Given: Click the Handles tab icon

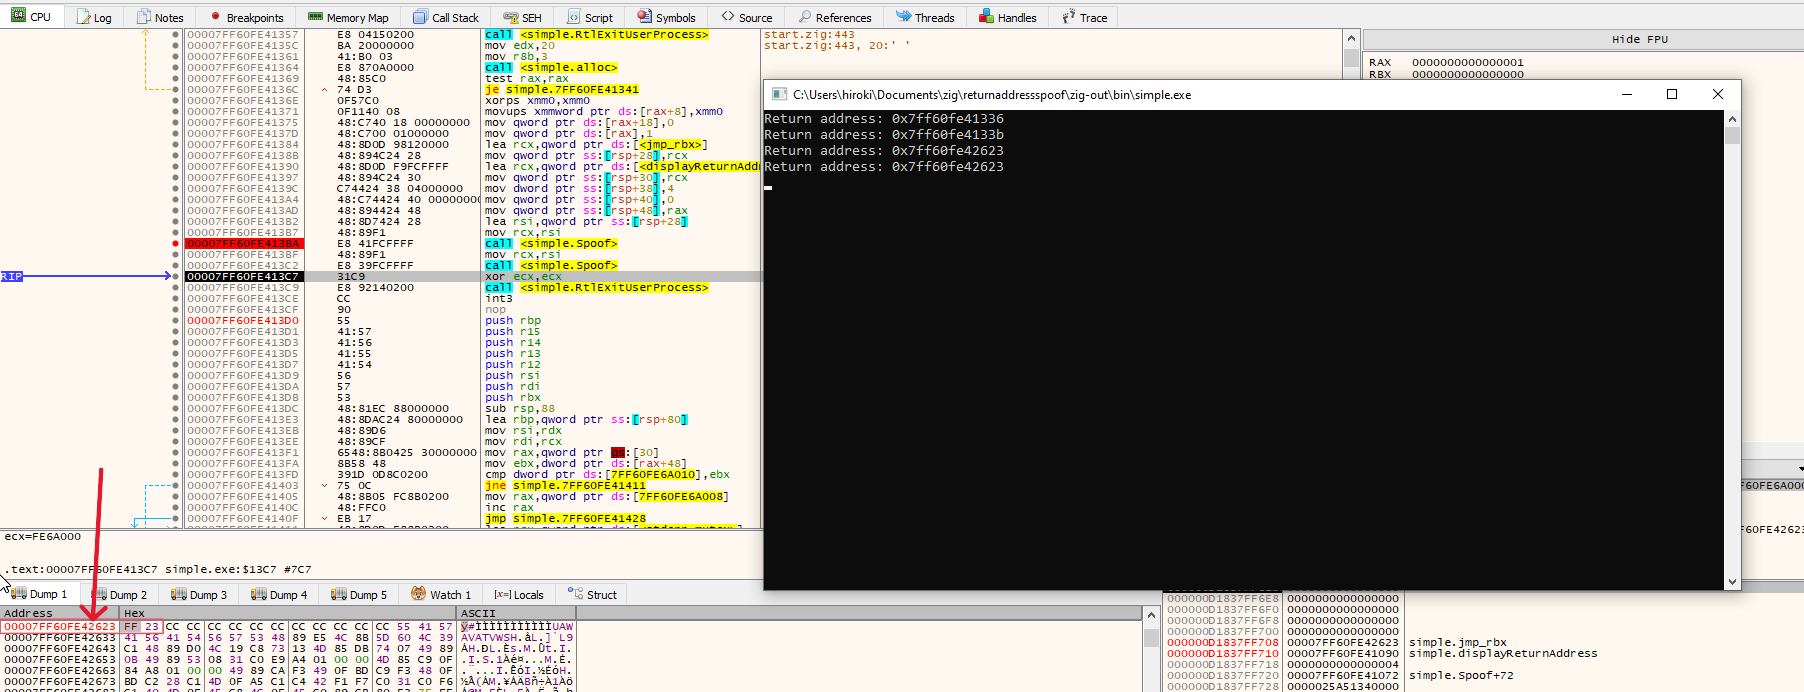Looking at the screenshot, I should [986, 17].
